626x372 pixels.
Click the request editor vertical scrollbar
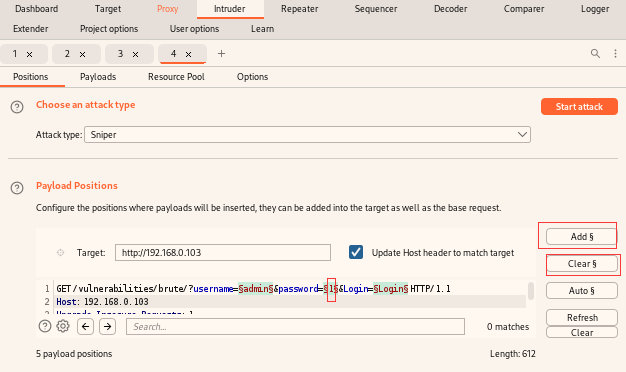(531, 291)
